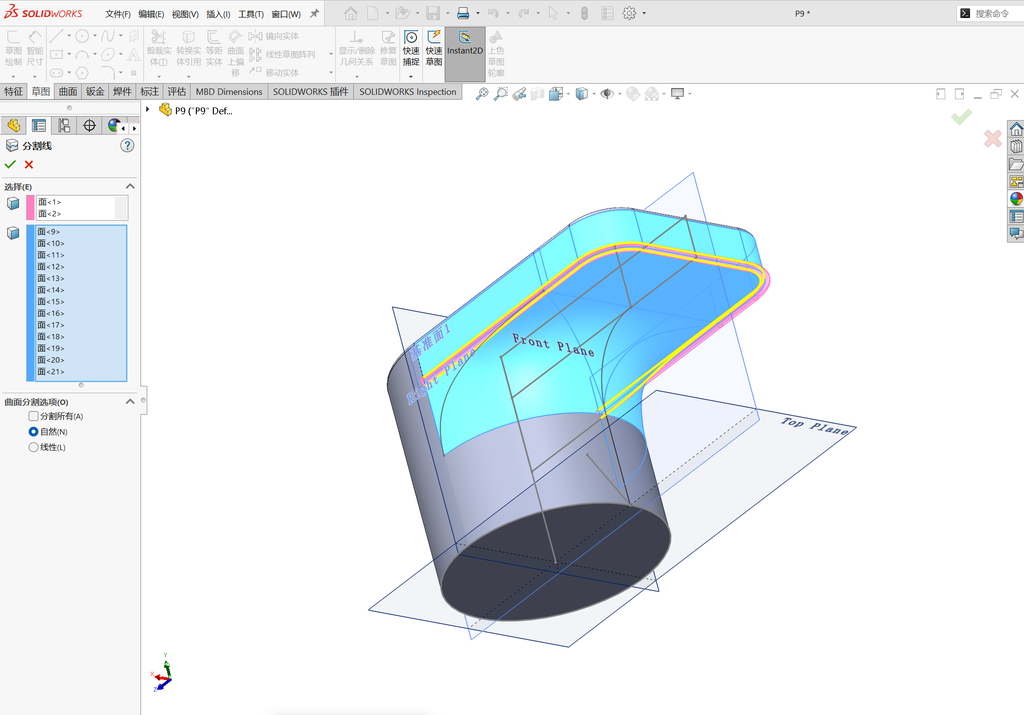The image size is (1024, 715).
Task: Expand the P9 flyout design tree
Action: point(148,110)
